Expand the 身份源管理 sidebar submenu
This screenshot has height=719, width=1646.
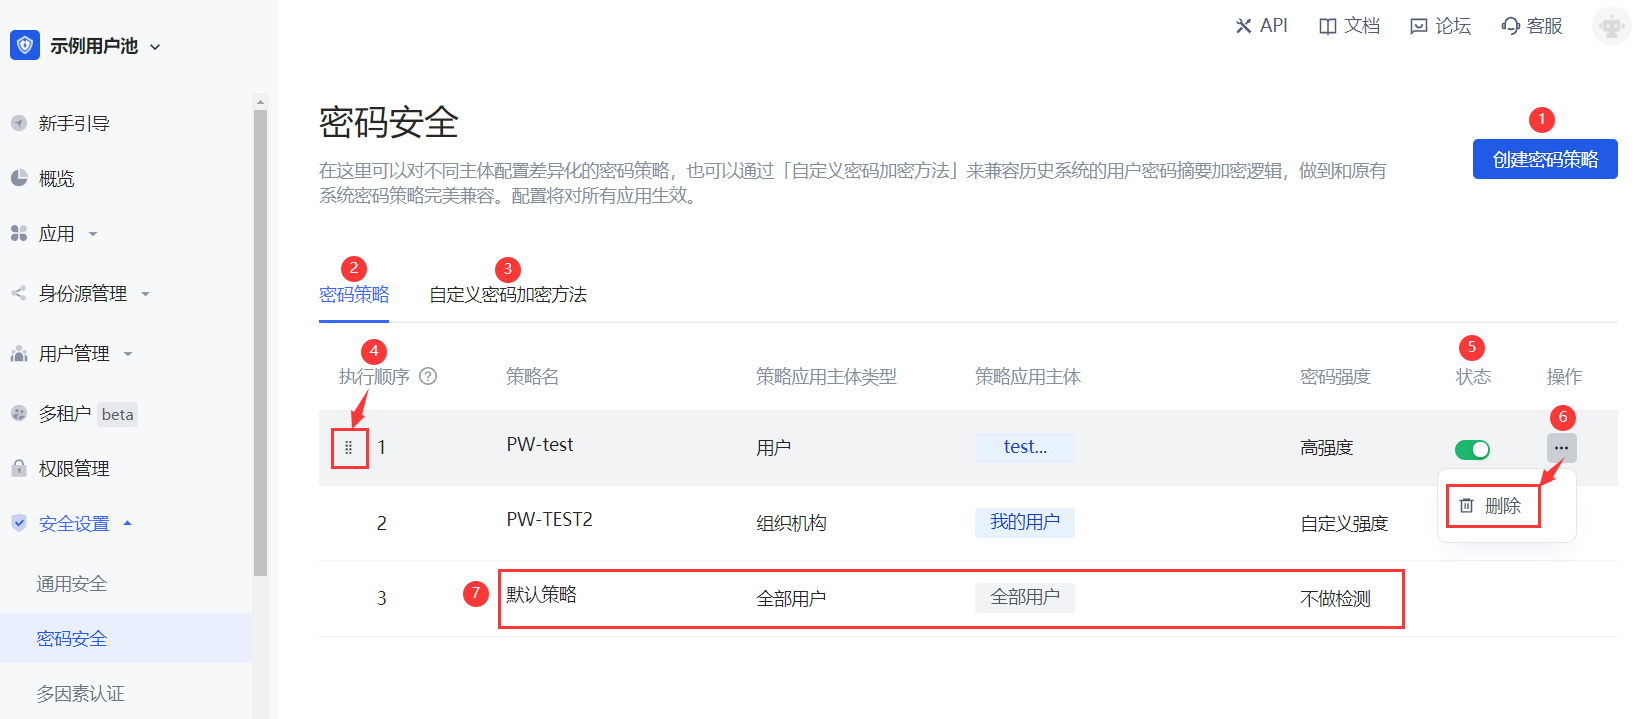pyautogui.click(x=145, y=294)
